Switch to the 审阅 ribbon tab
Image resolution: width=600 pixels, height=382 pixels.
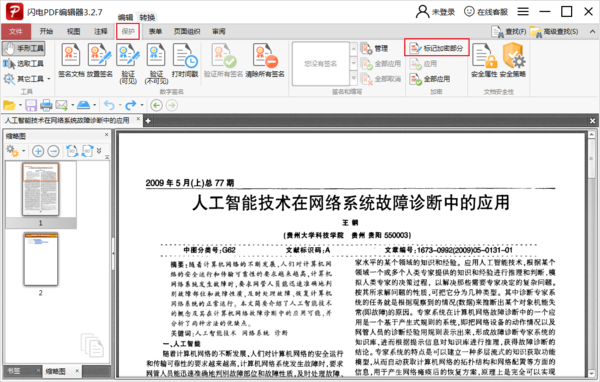[218, 31]
